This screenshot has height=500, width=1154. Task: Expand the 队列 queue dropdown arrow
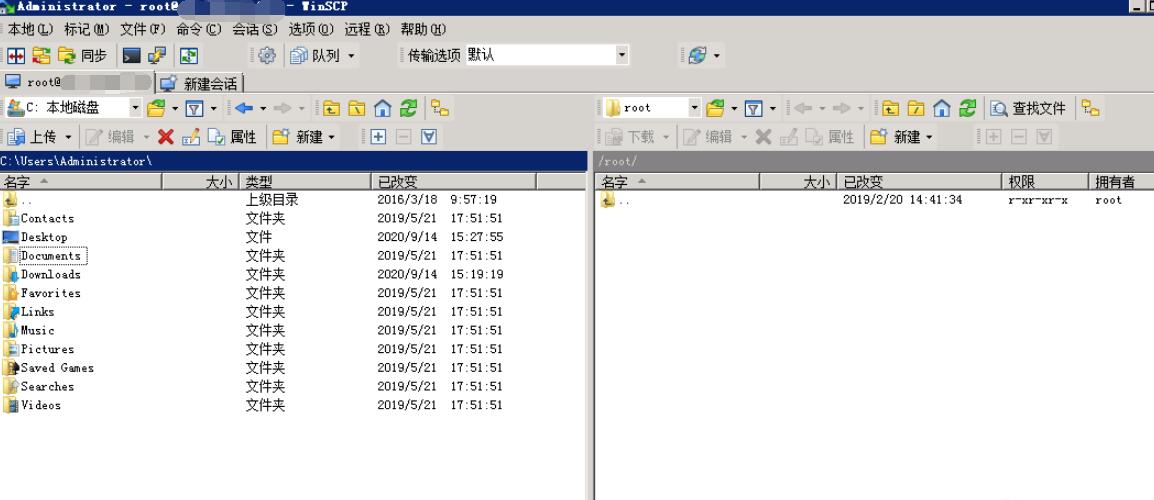[351, 56]
